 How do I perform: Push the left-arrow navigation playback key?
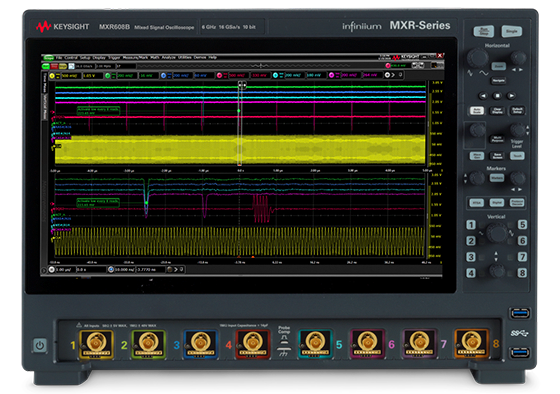[483, 95]
